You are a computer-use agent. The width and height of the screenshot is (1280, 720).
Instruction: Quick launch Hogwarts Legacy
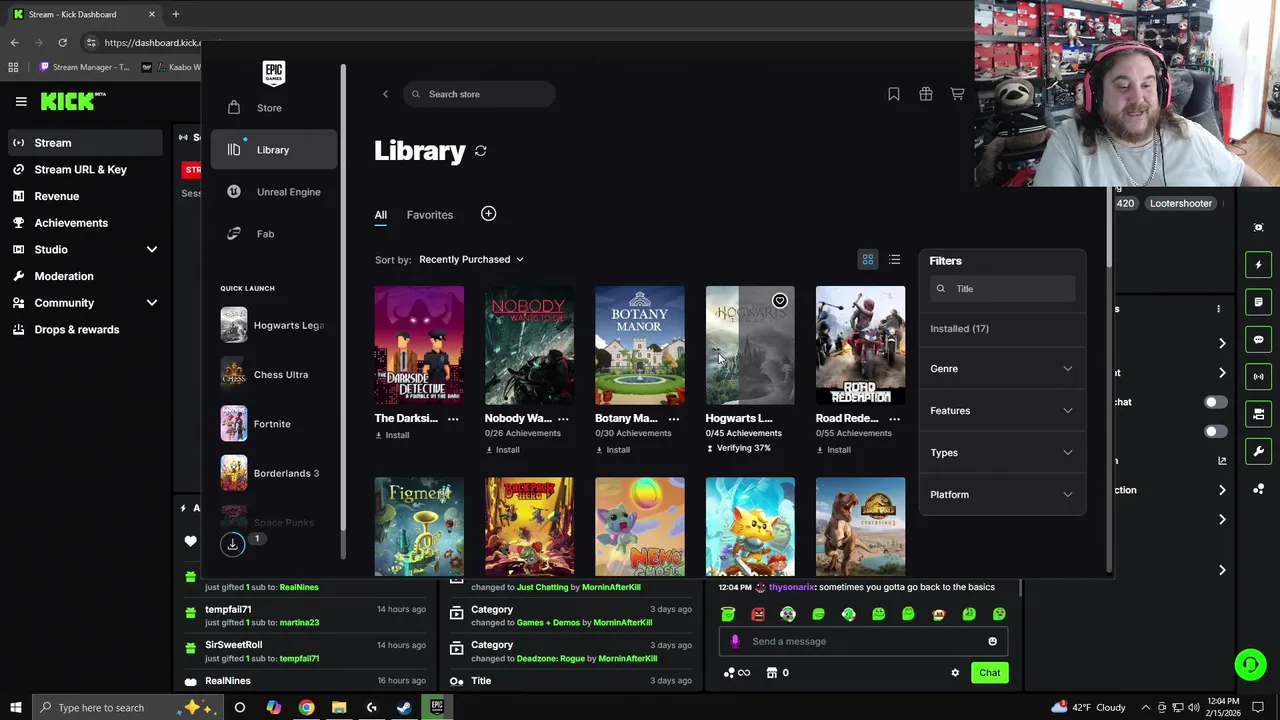(273, 326)
